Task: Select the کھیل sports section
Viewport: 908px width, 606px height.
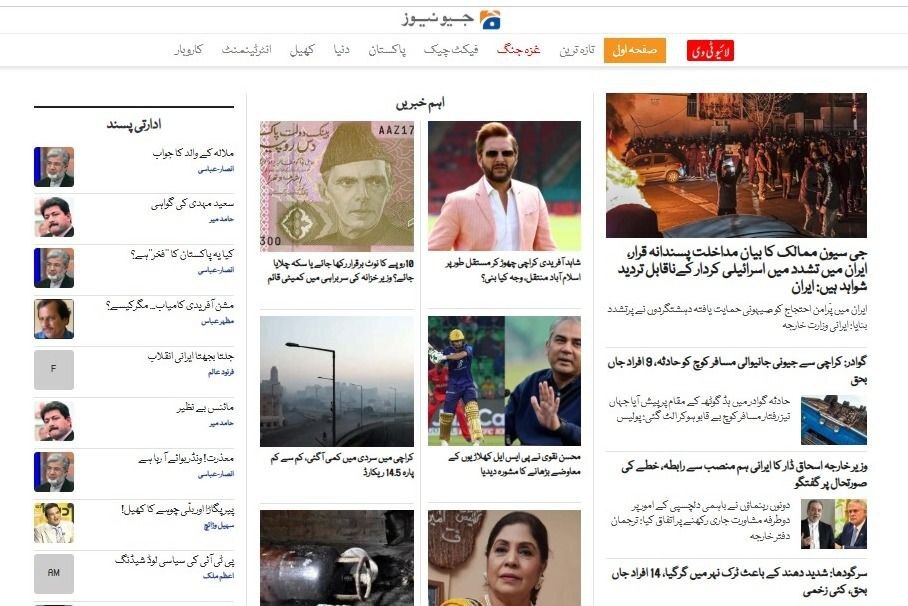Action: tap(302, 50)
